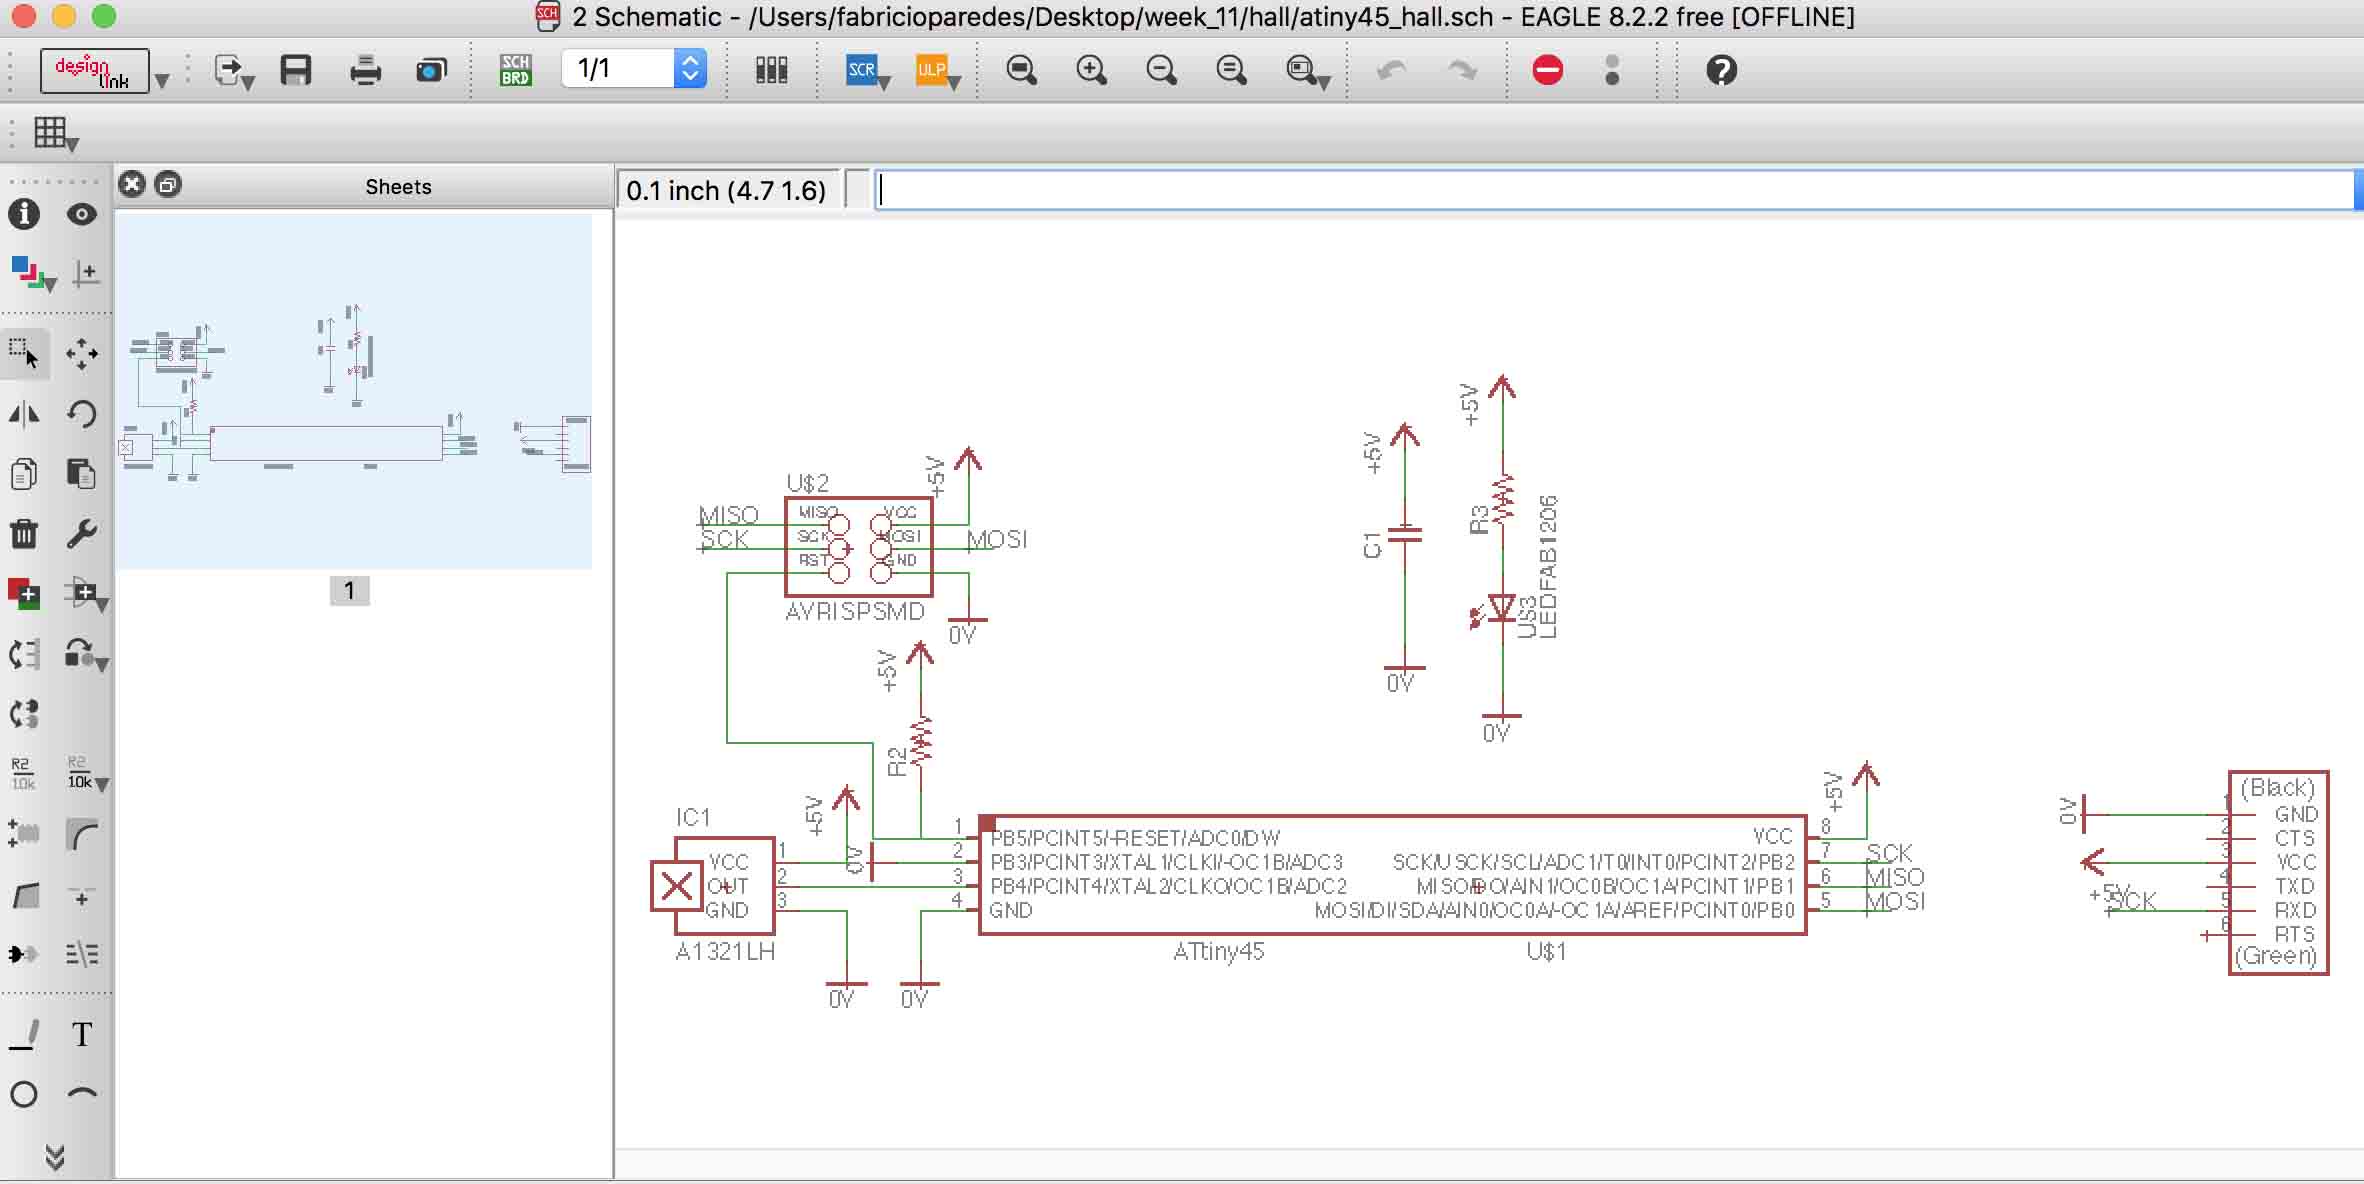This screenshot has width=2364, height=1184.
Task: Select the Delete trash can tool
Action: click(24, 534)
